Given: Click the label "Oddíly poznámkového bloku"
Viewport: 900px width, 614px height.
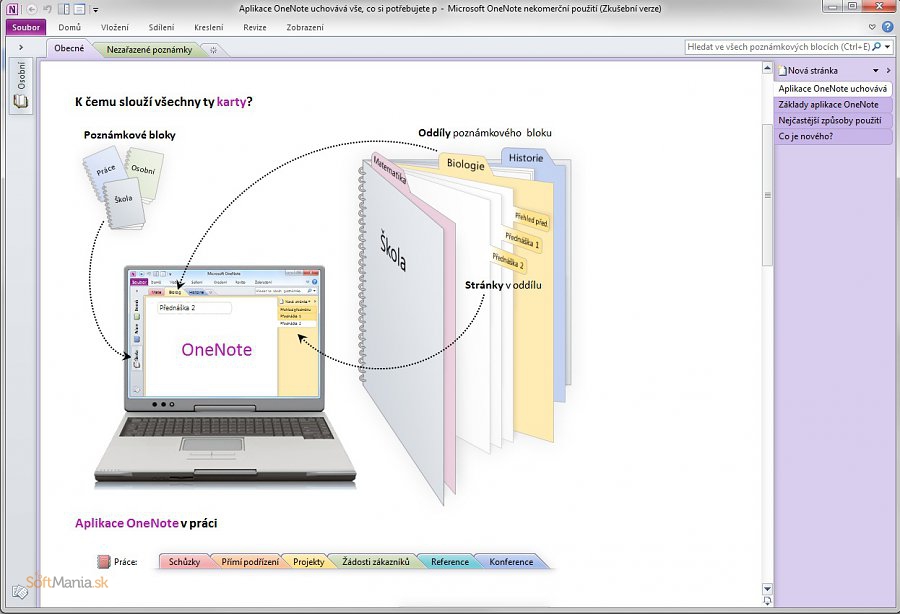Looking at the screenshot, I should (x=485, y=133).
